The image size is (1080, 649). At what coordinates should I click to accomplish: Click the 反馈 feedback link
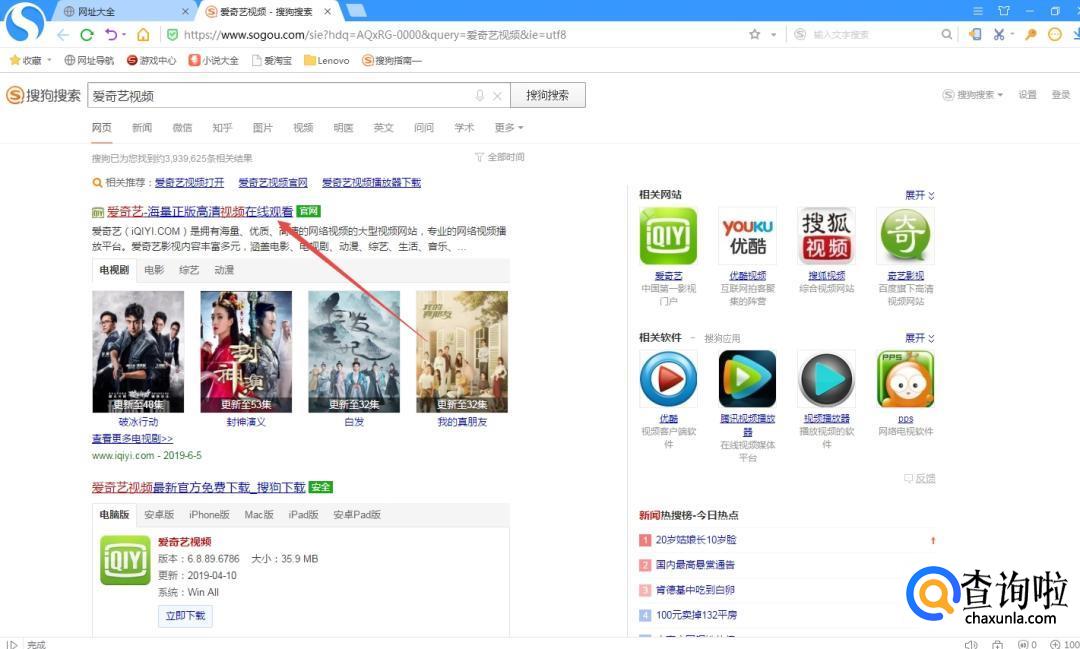pyautogui.click(x=920, y=478)
